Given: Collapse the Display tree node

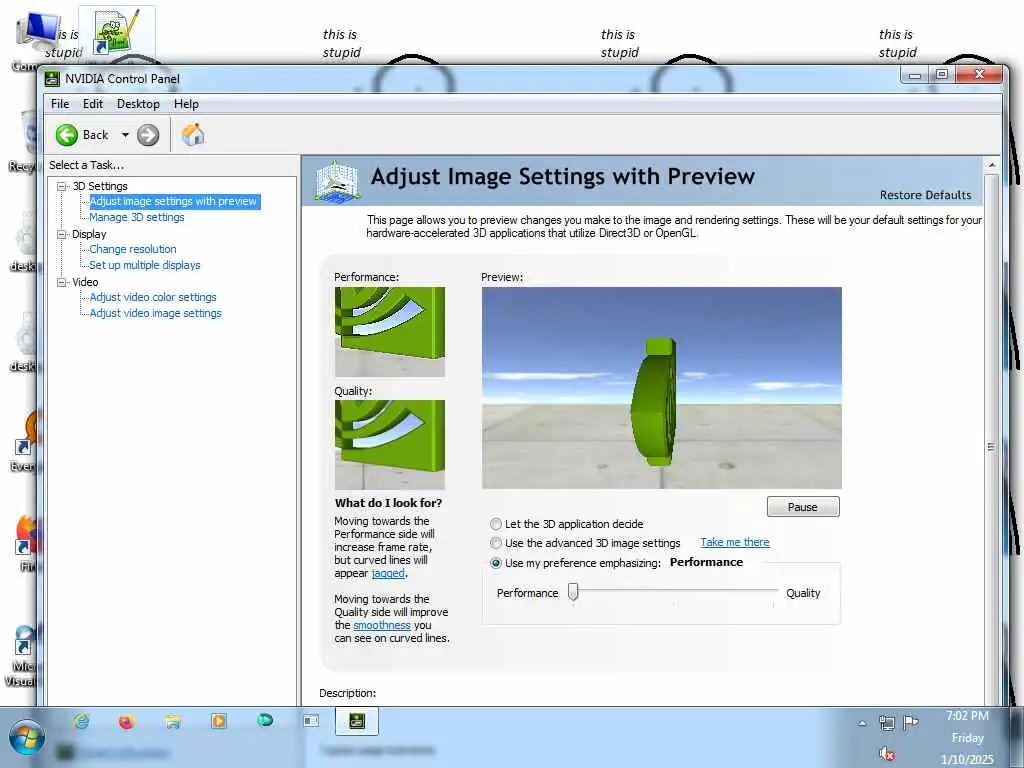Looking at the screenshot, I should tap(62, 234).
